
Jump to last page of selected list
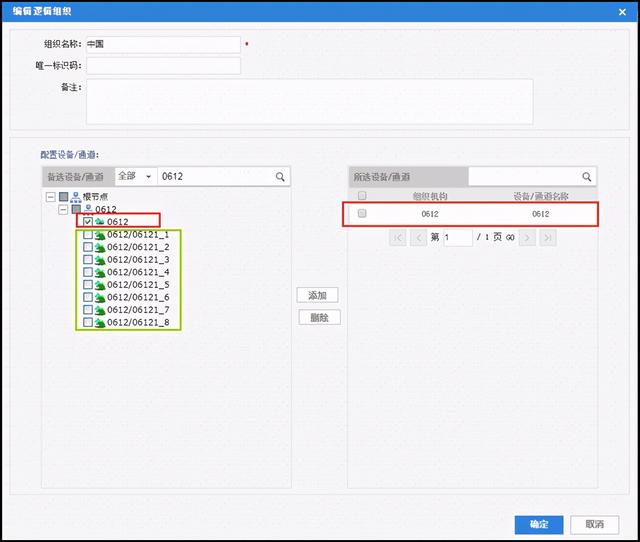[547, 237]
